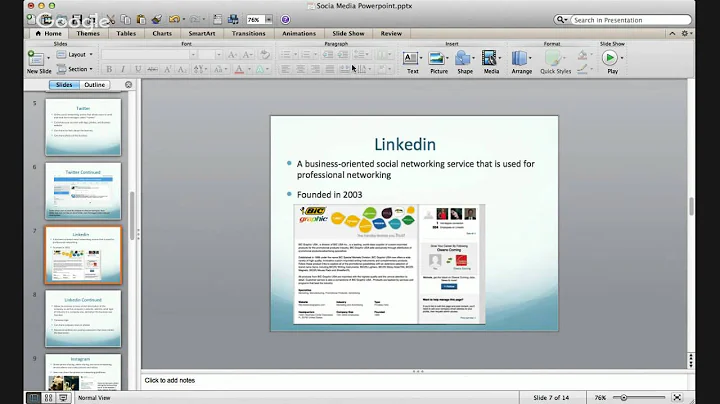Click the Align Text Left icon
Screen dimensions: 720x404
(285, 69)
